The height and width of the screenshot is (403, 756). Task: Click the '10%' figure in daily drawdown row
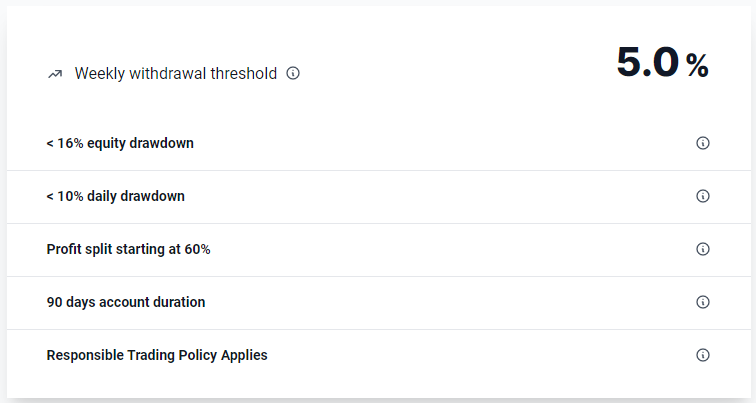pos(70,196)
